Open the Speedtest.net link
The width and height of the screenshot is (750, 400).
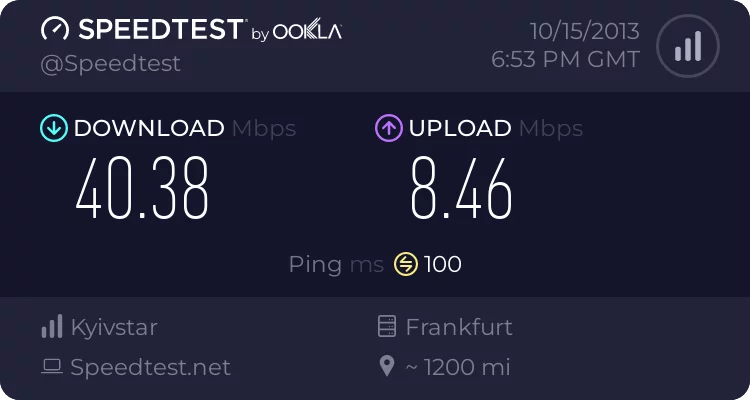pos(150,367)
